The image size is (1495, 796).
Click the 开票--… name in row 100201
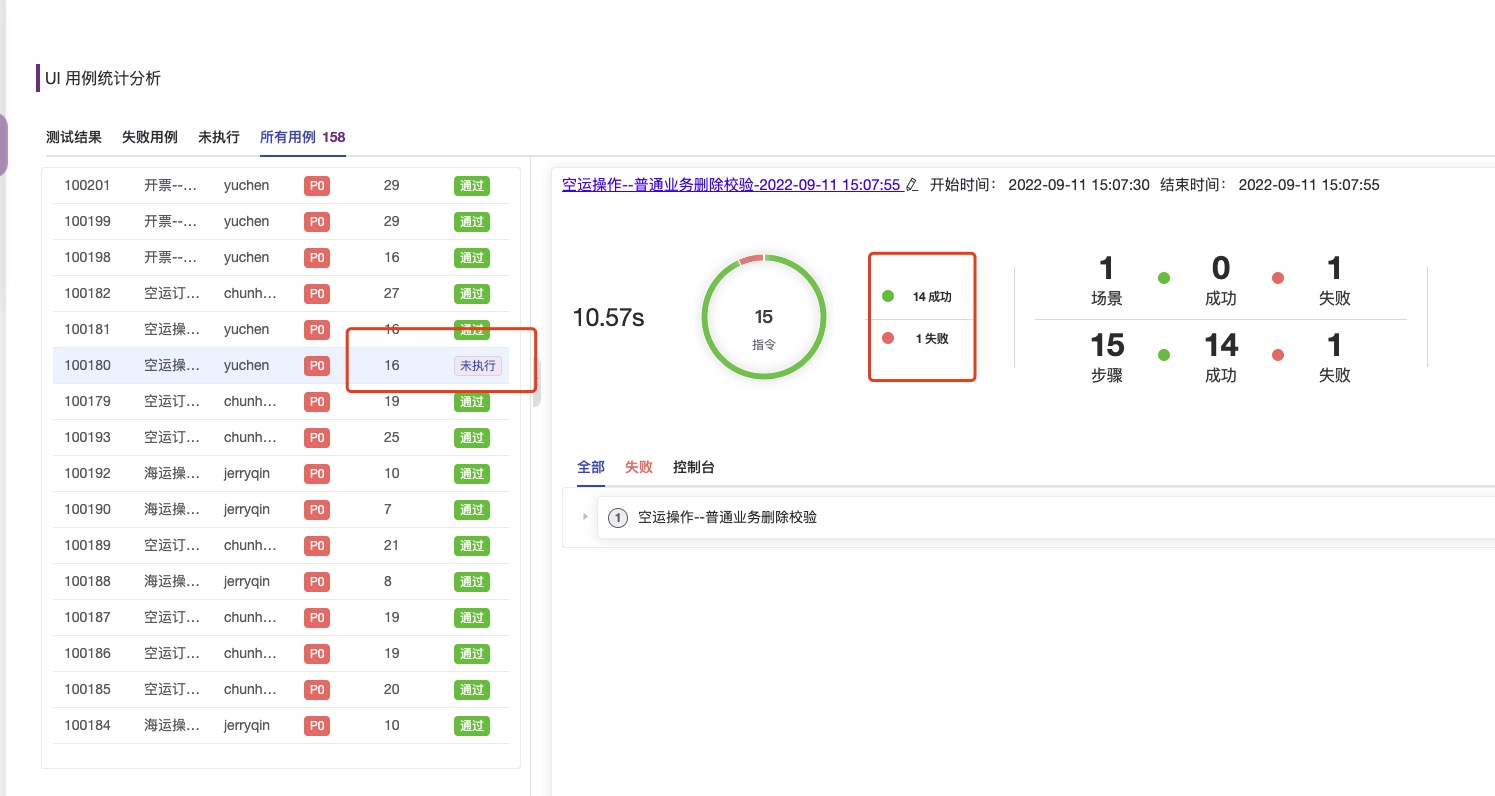170,186
